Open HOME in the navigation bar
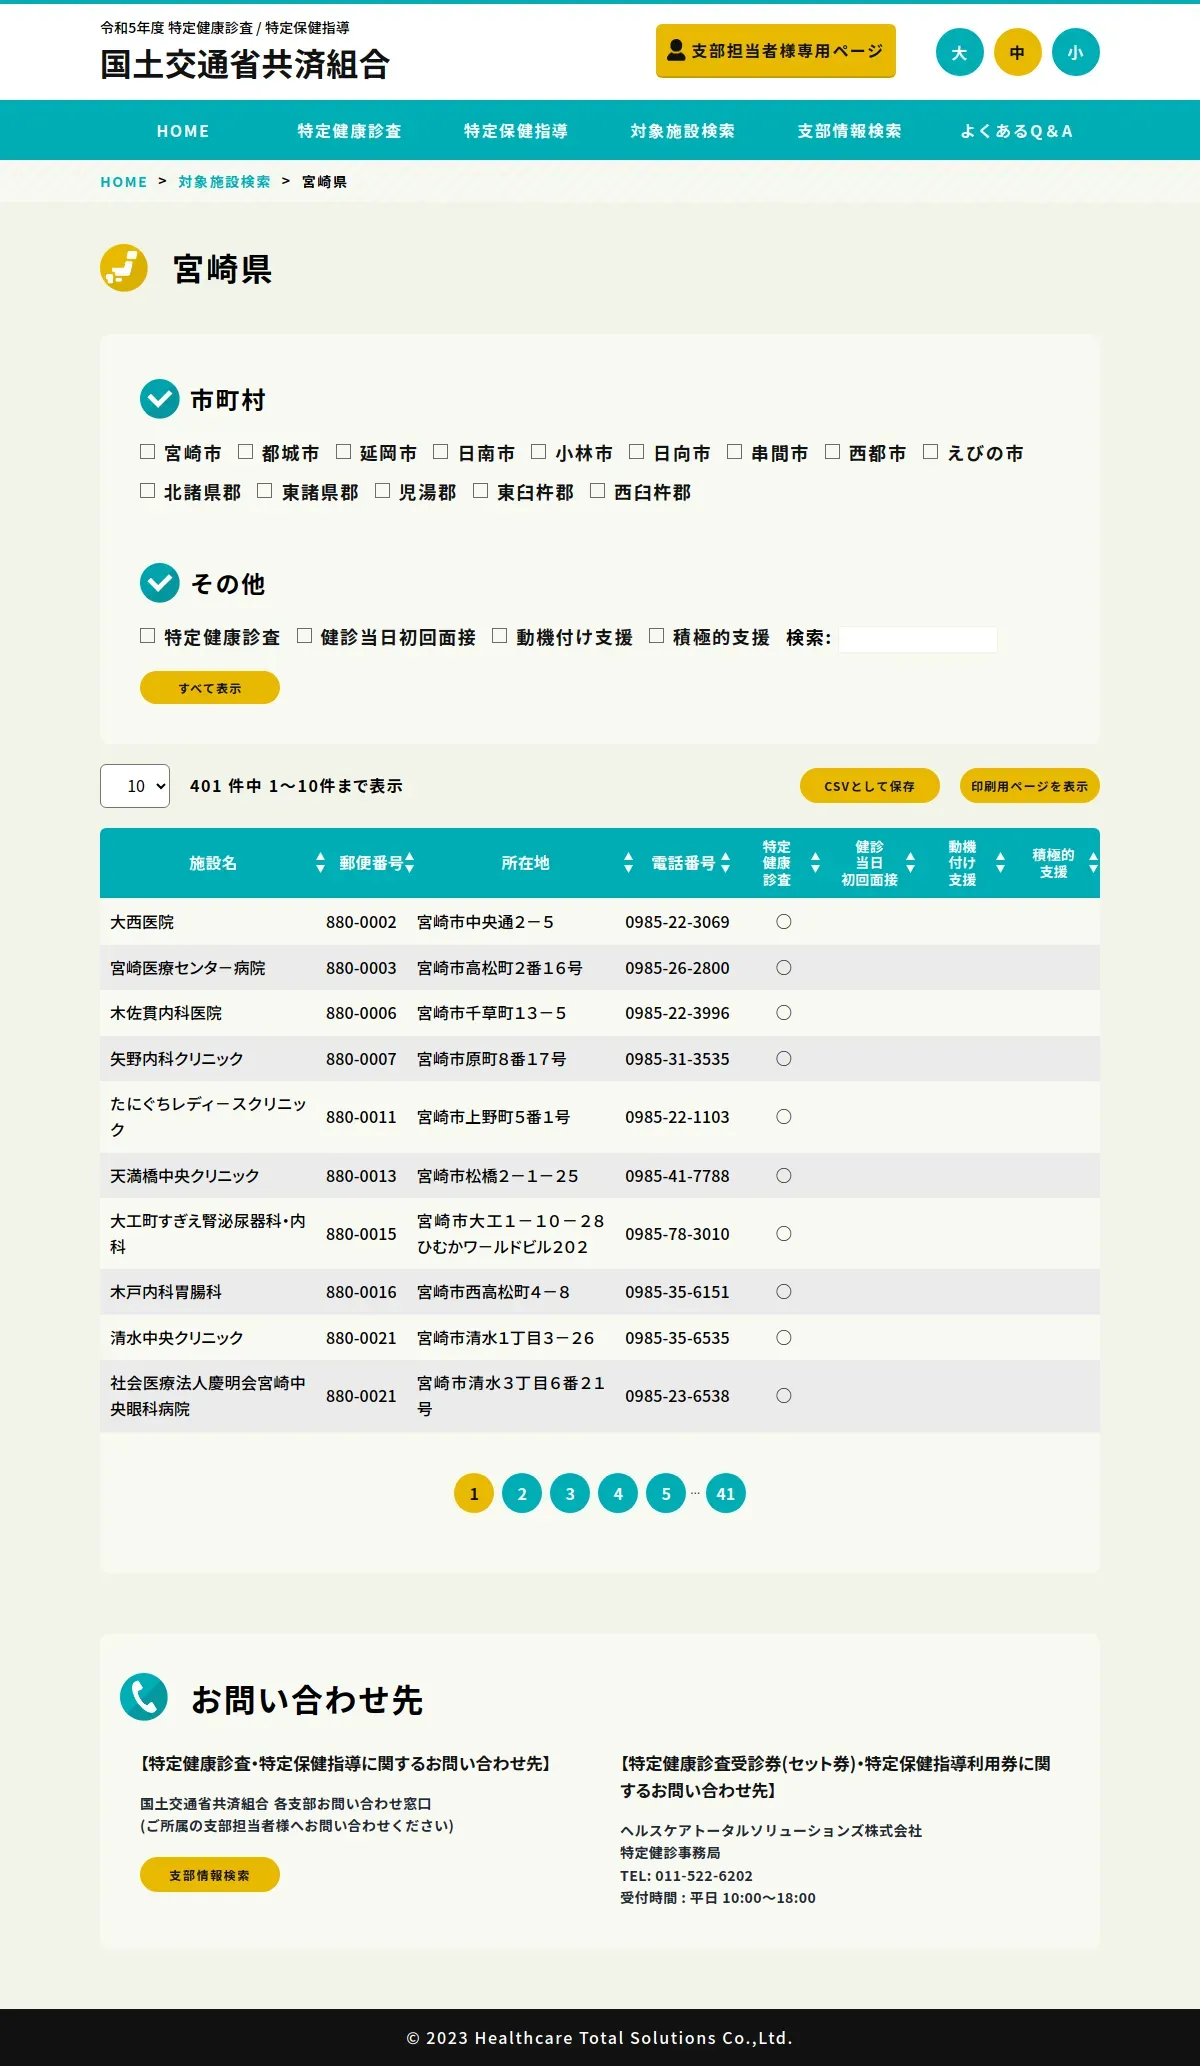Screen dimensions: 1200x2066 point(183,131)
